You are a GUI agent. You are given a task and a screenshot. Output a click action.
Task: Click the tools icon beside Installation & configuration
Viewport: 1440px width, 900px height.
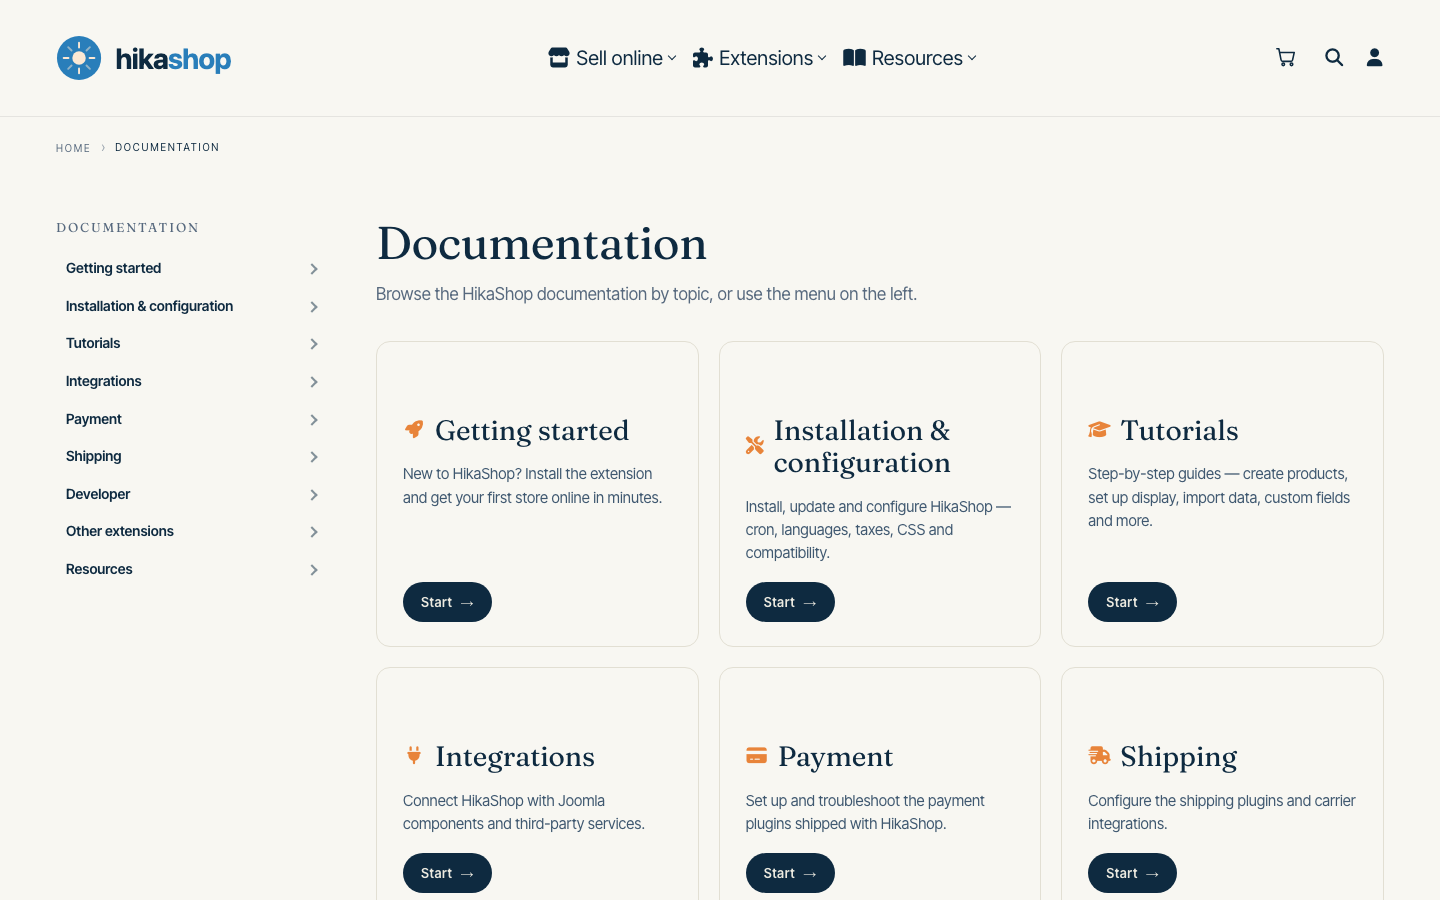point(755,445)
